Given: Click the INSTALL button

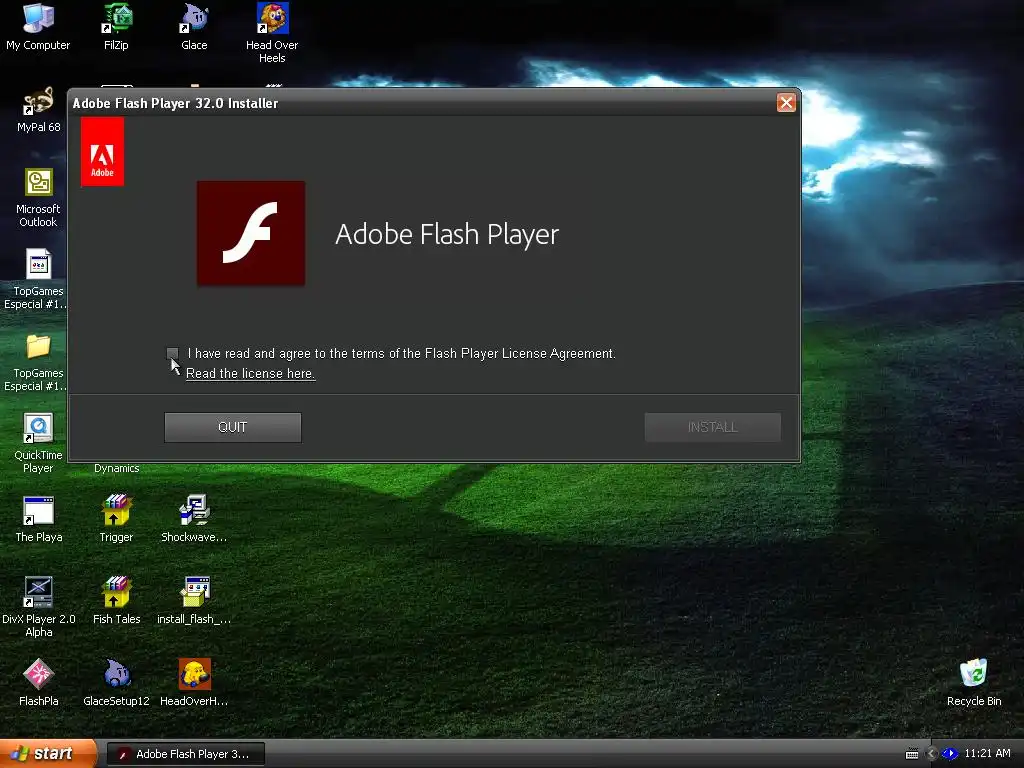Looking at the screenshot, I should coord(712,427).
